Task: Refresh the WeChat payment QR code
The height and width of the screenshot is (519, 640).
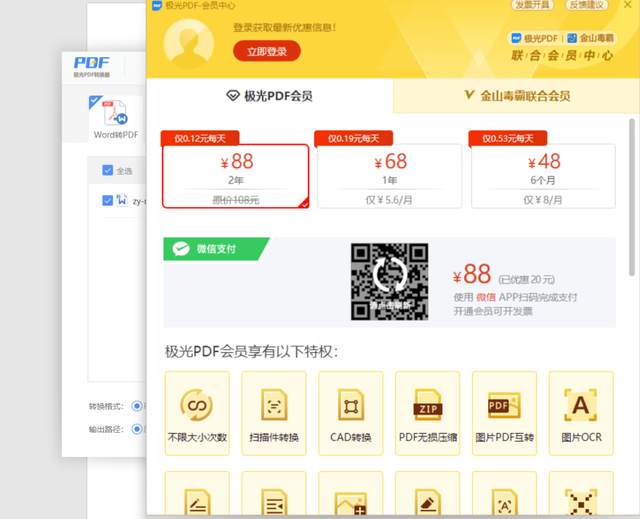Action: (389, 282)
